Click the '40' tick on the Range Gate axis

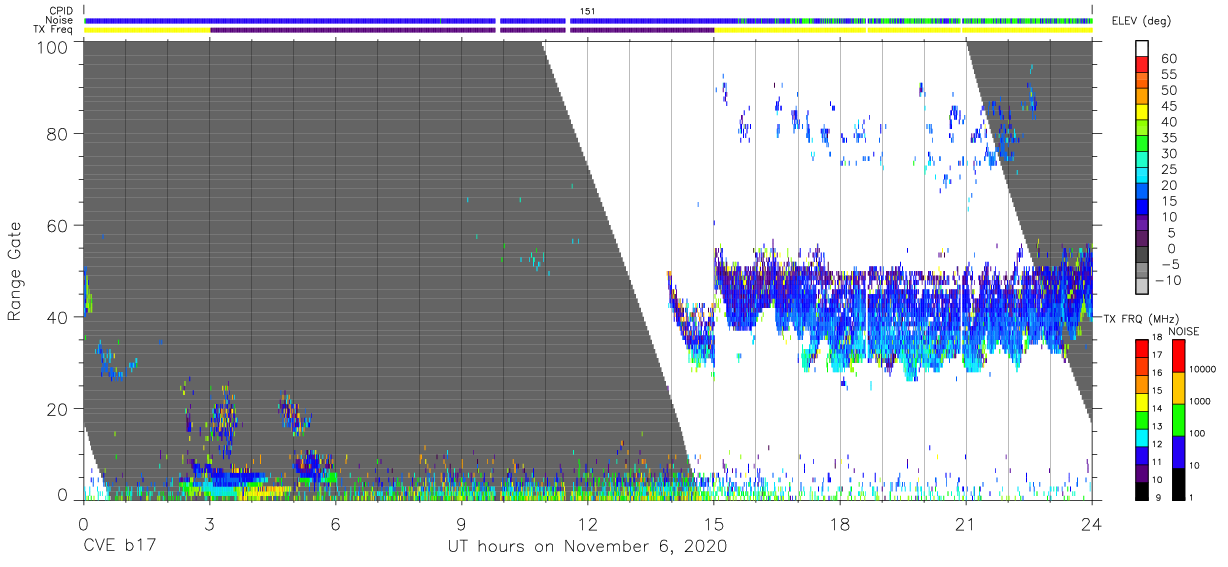57,317
